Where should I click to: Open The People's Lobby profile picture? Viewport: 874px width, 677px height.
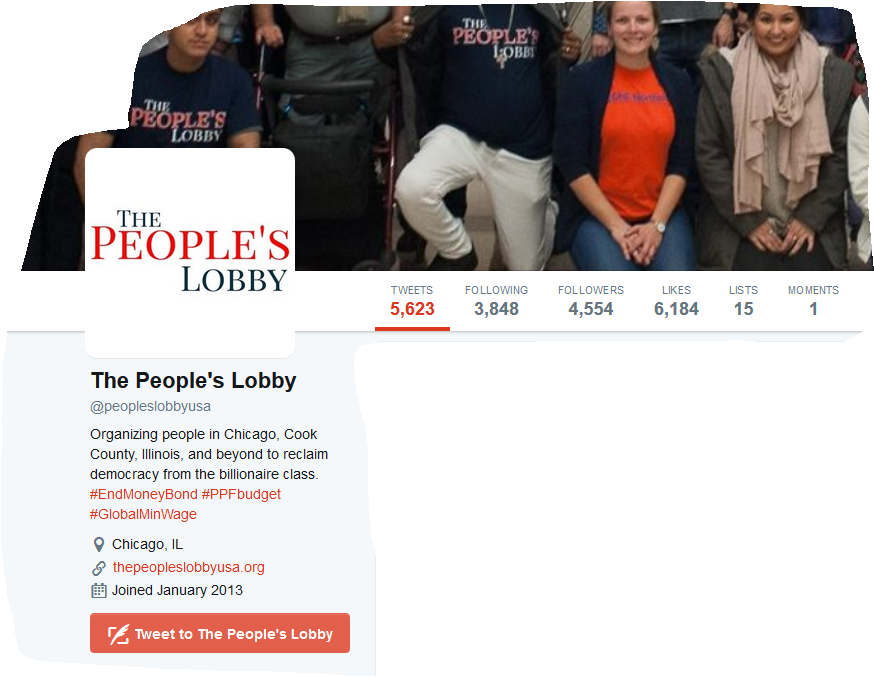190,252
